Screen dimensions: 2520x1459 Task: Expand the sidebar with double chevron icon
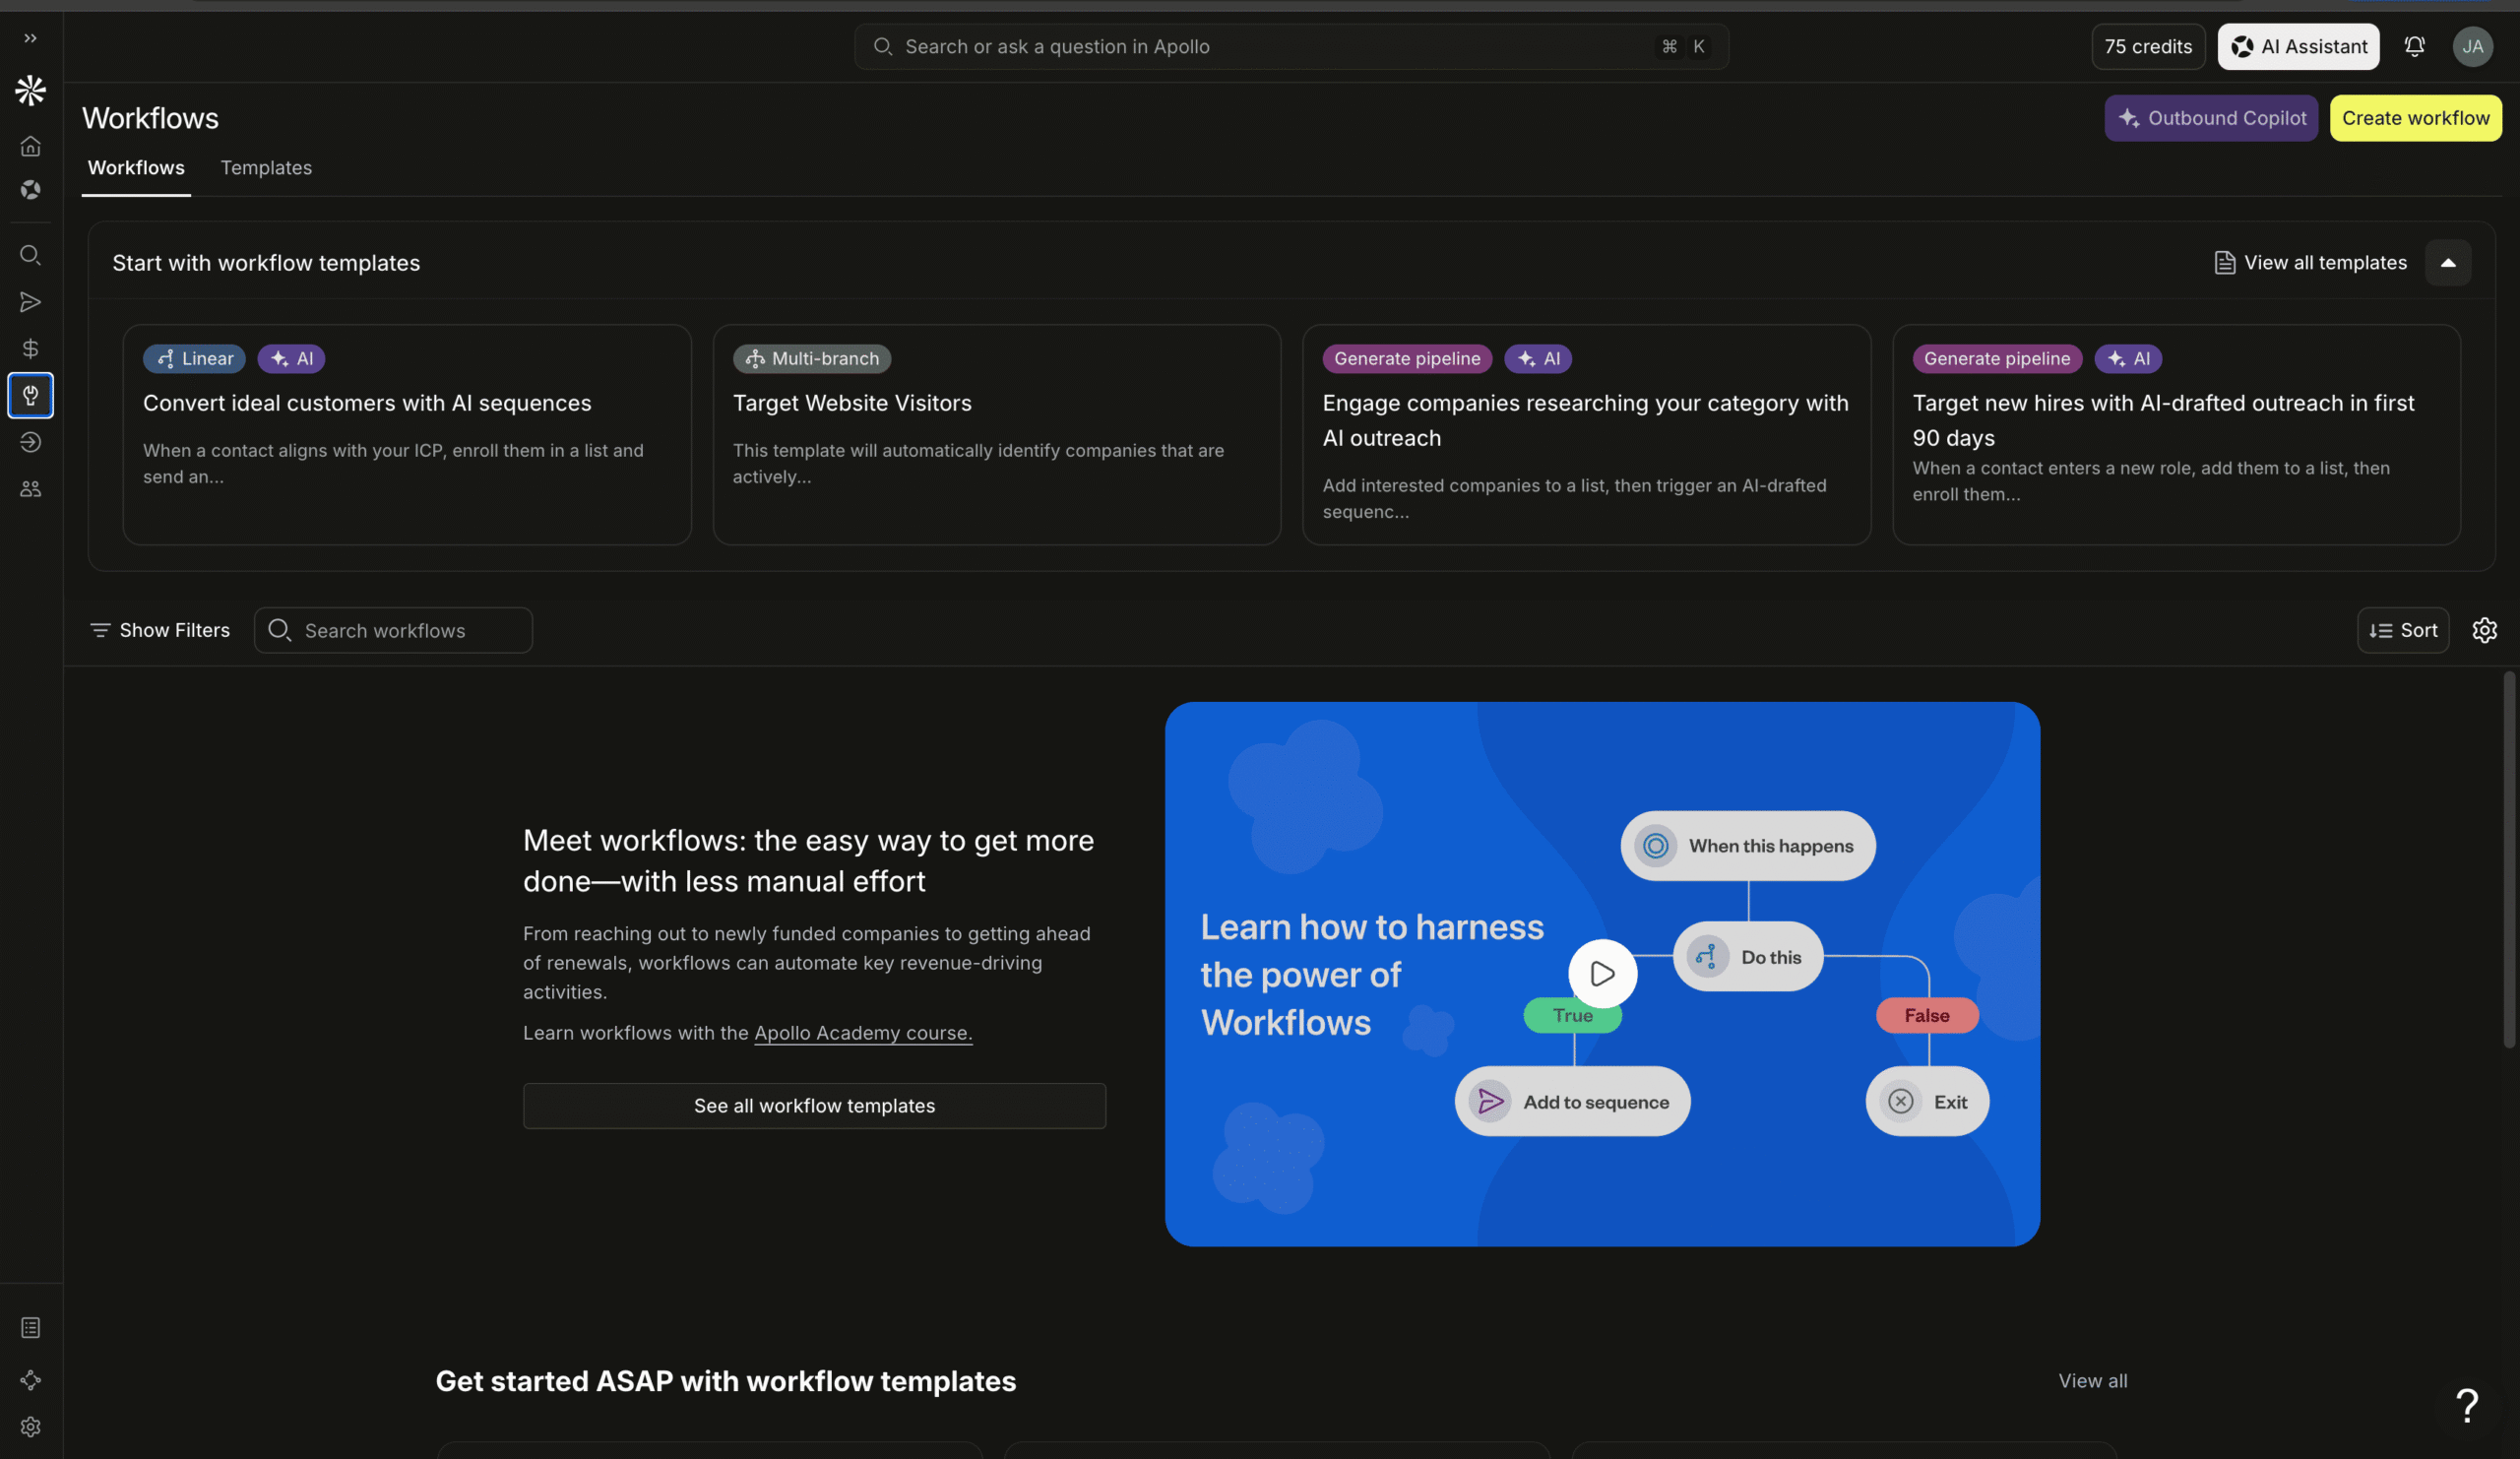tap(31, 38)
